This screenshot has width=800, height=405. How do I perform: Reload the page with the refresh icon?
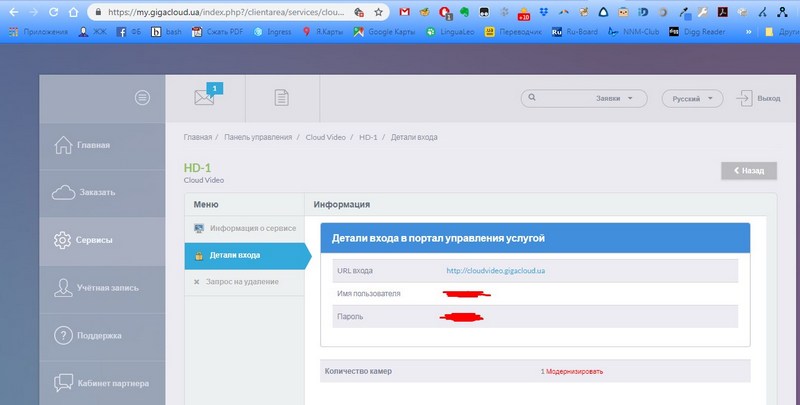point(54,12)
